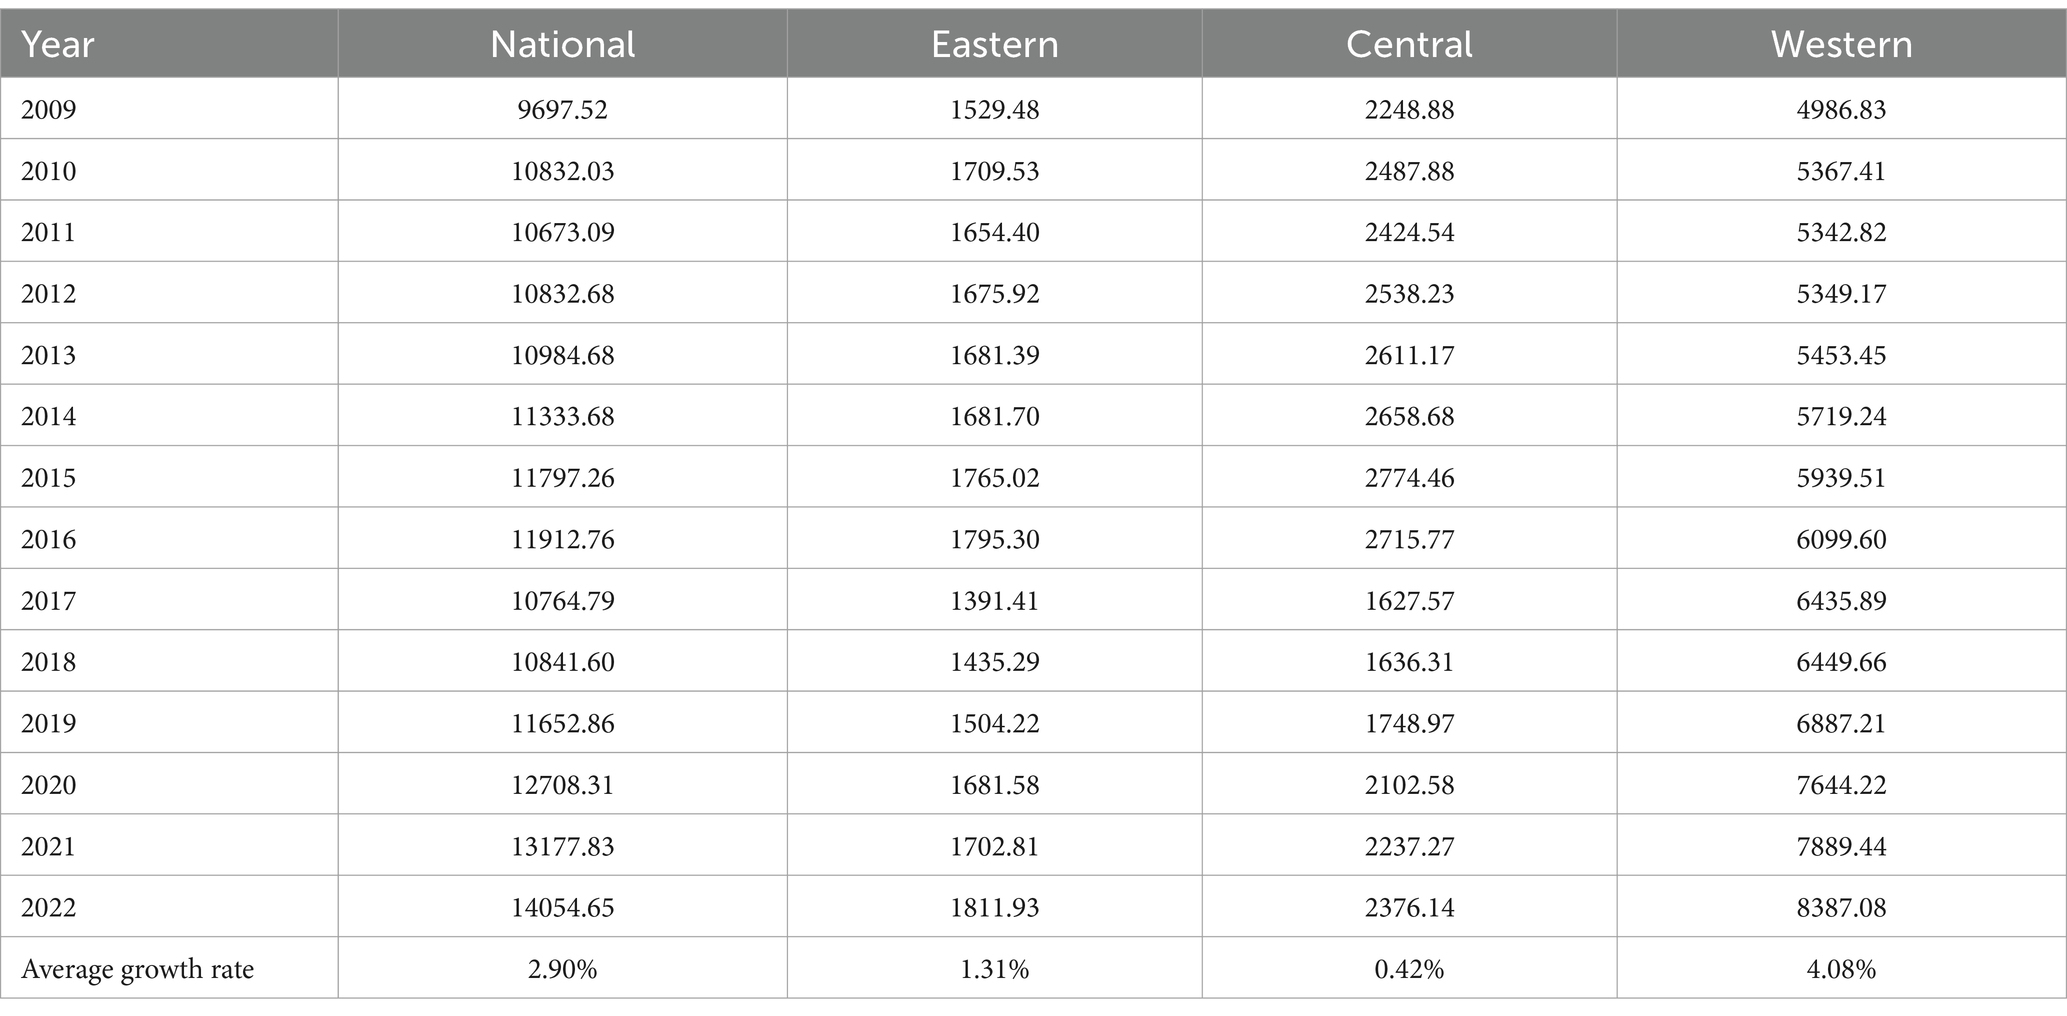Click the Year column header

point(58,44)
